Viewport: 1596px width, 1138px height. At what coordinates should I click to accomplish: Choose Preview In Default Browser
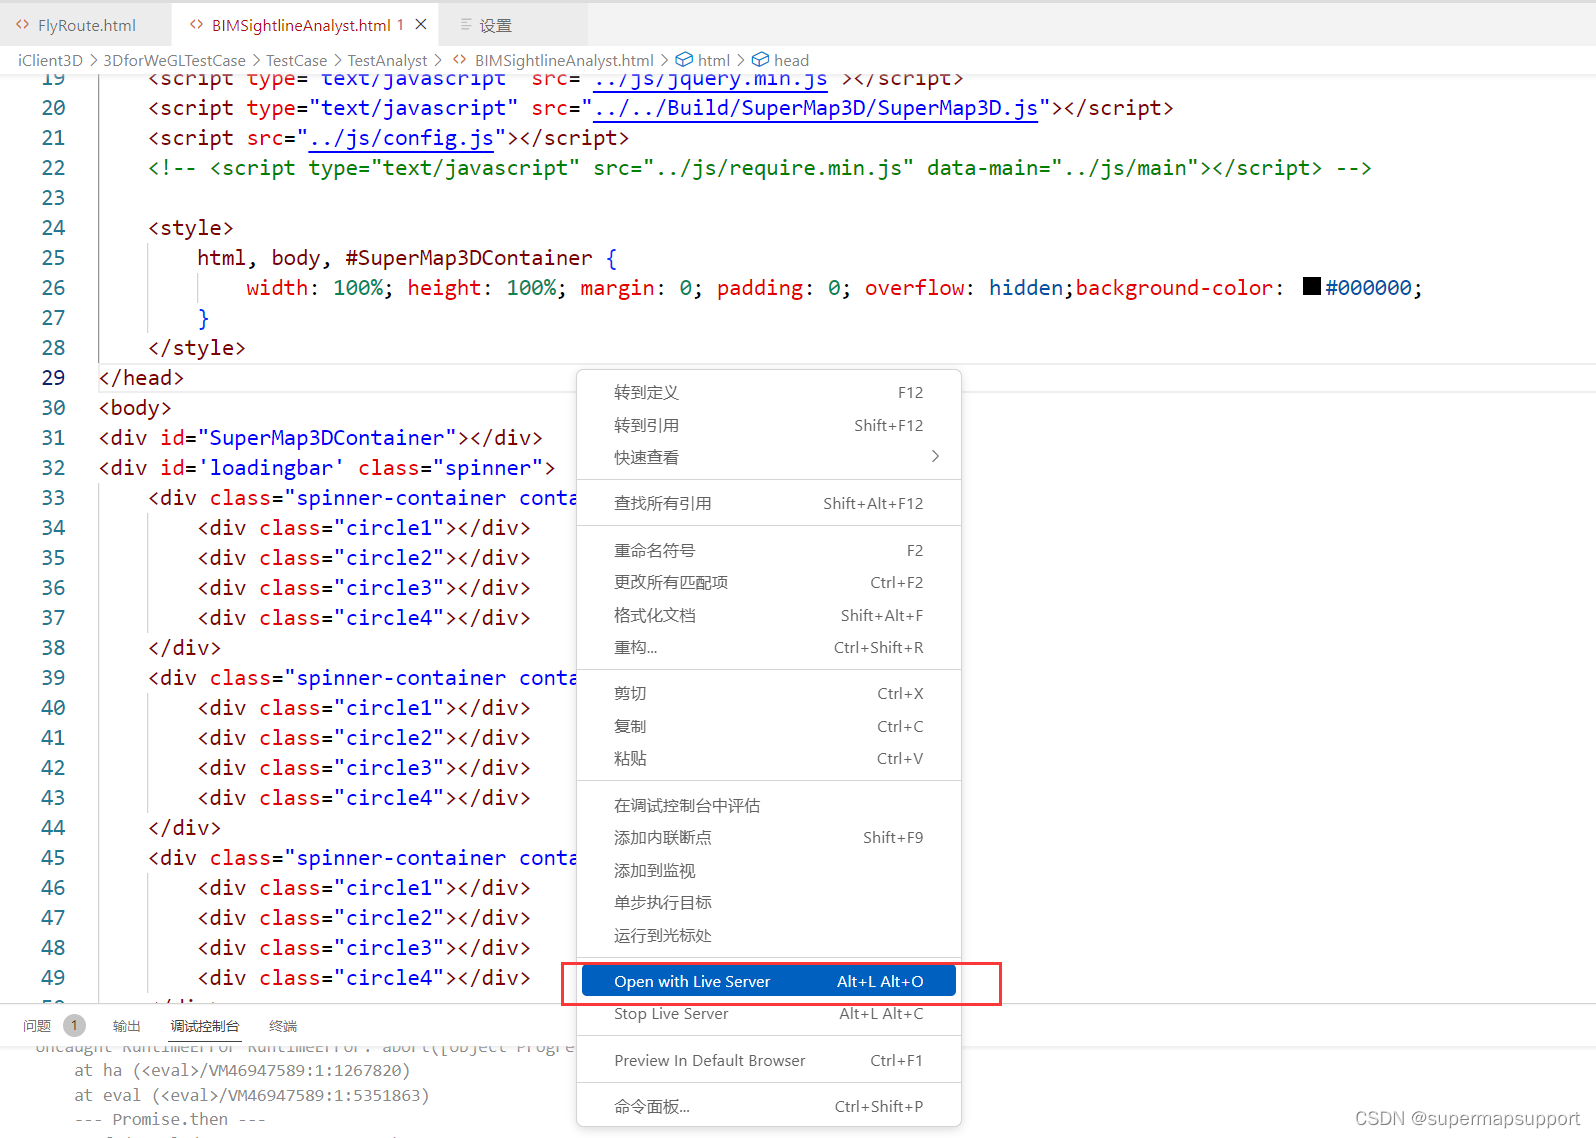pos(769,1061)
